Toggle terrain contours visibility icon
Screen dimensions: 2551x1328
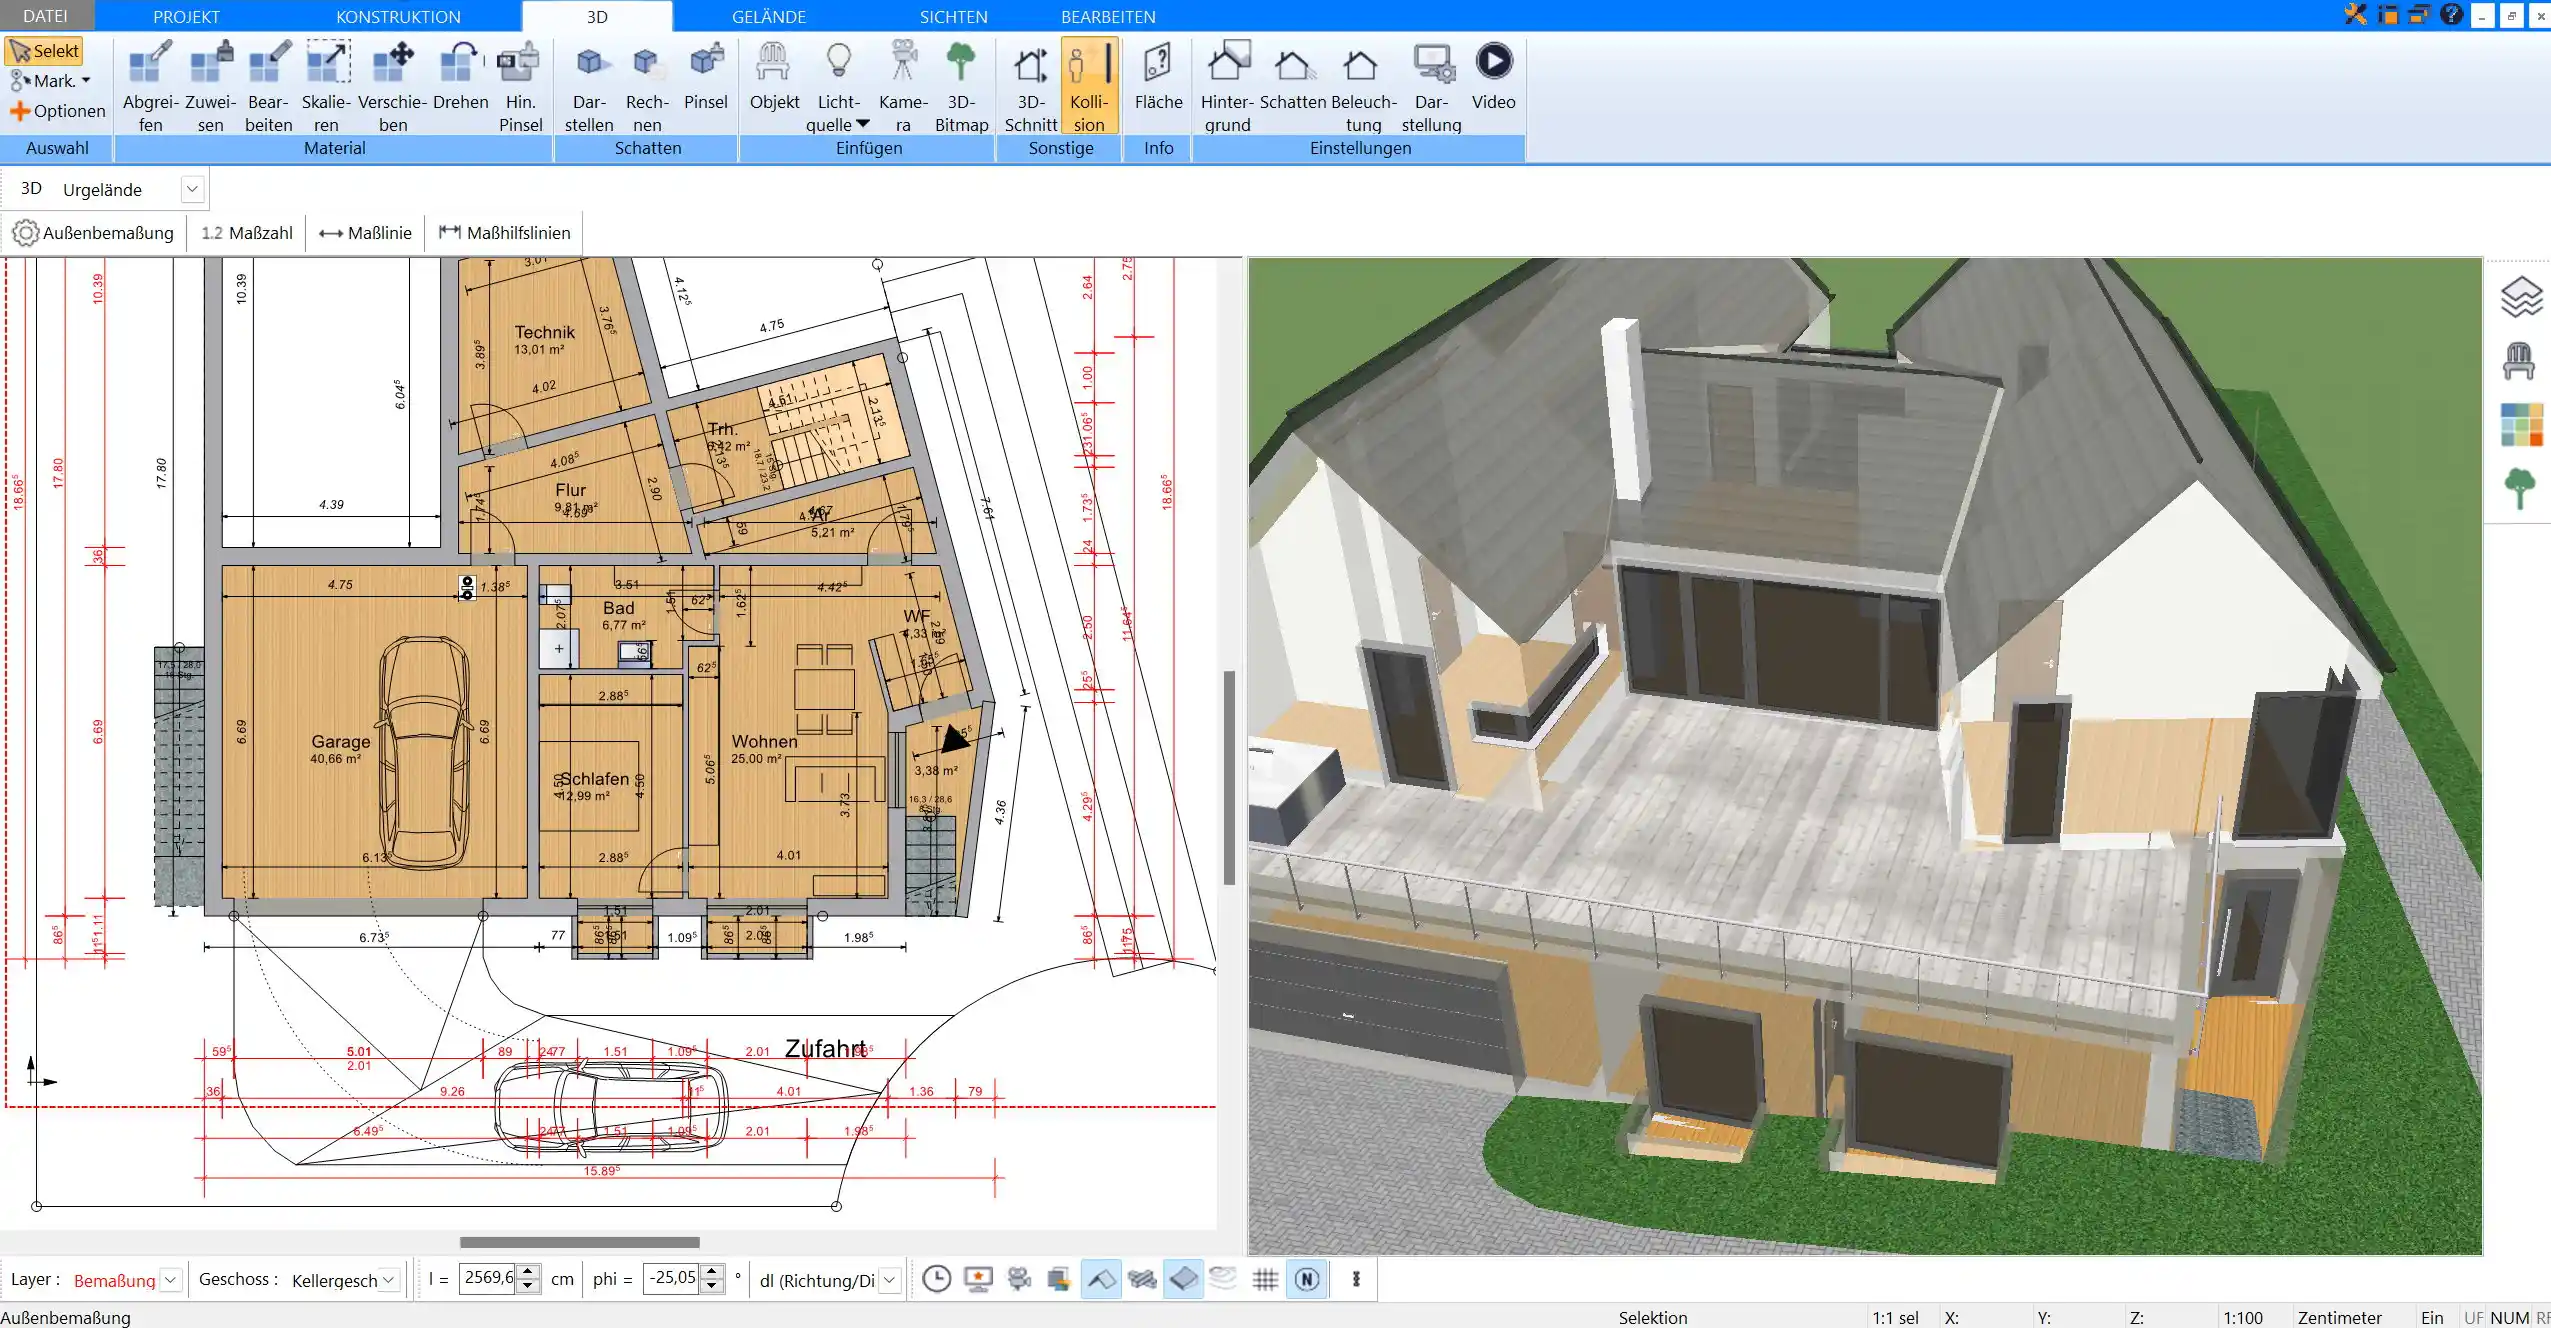1223,1279
